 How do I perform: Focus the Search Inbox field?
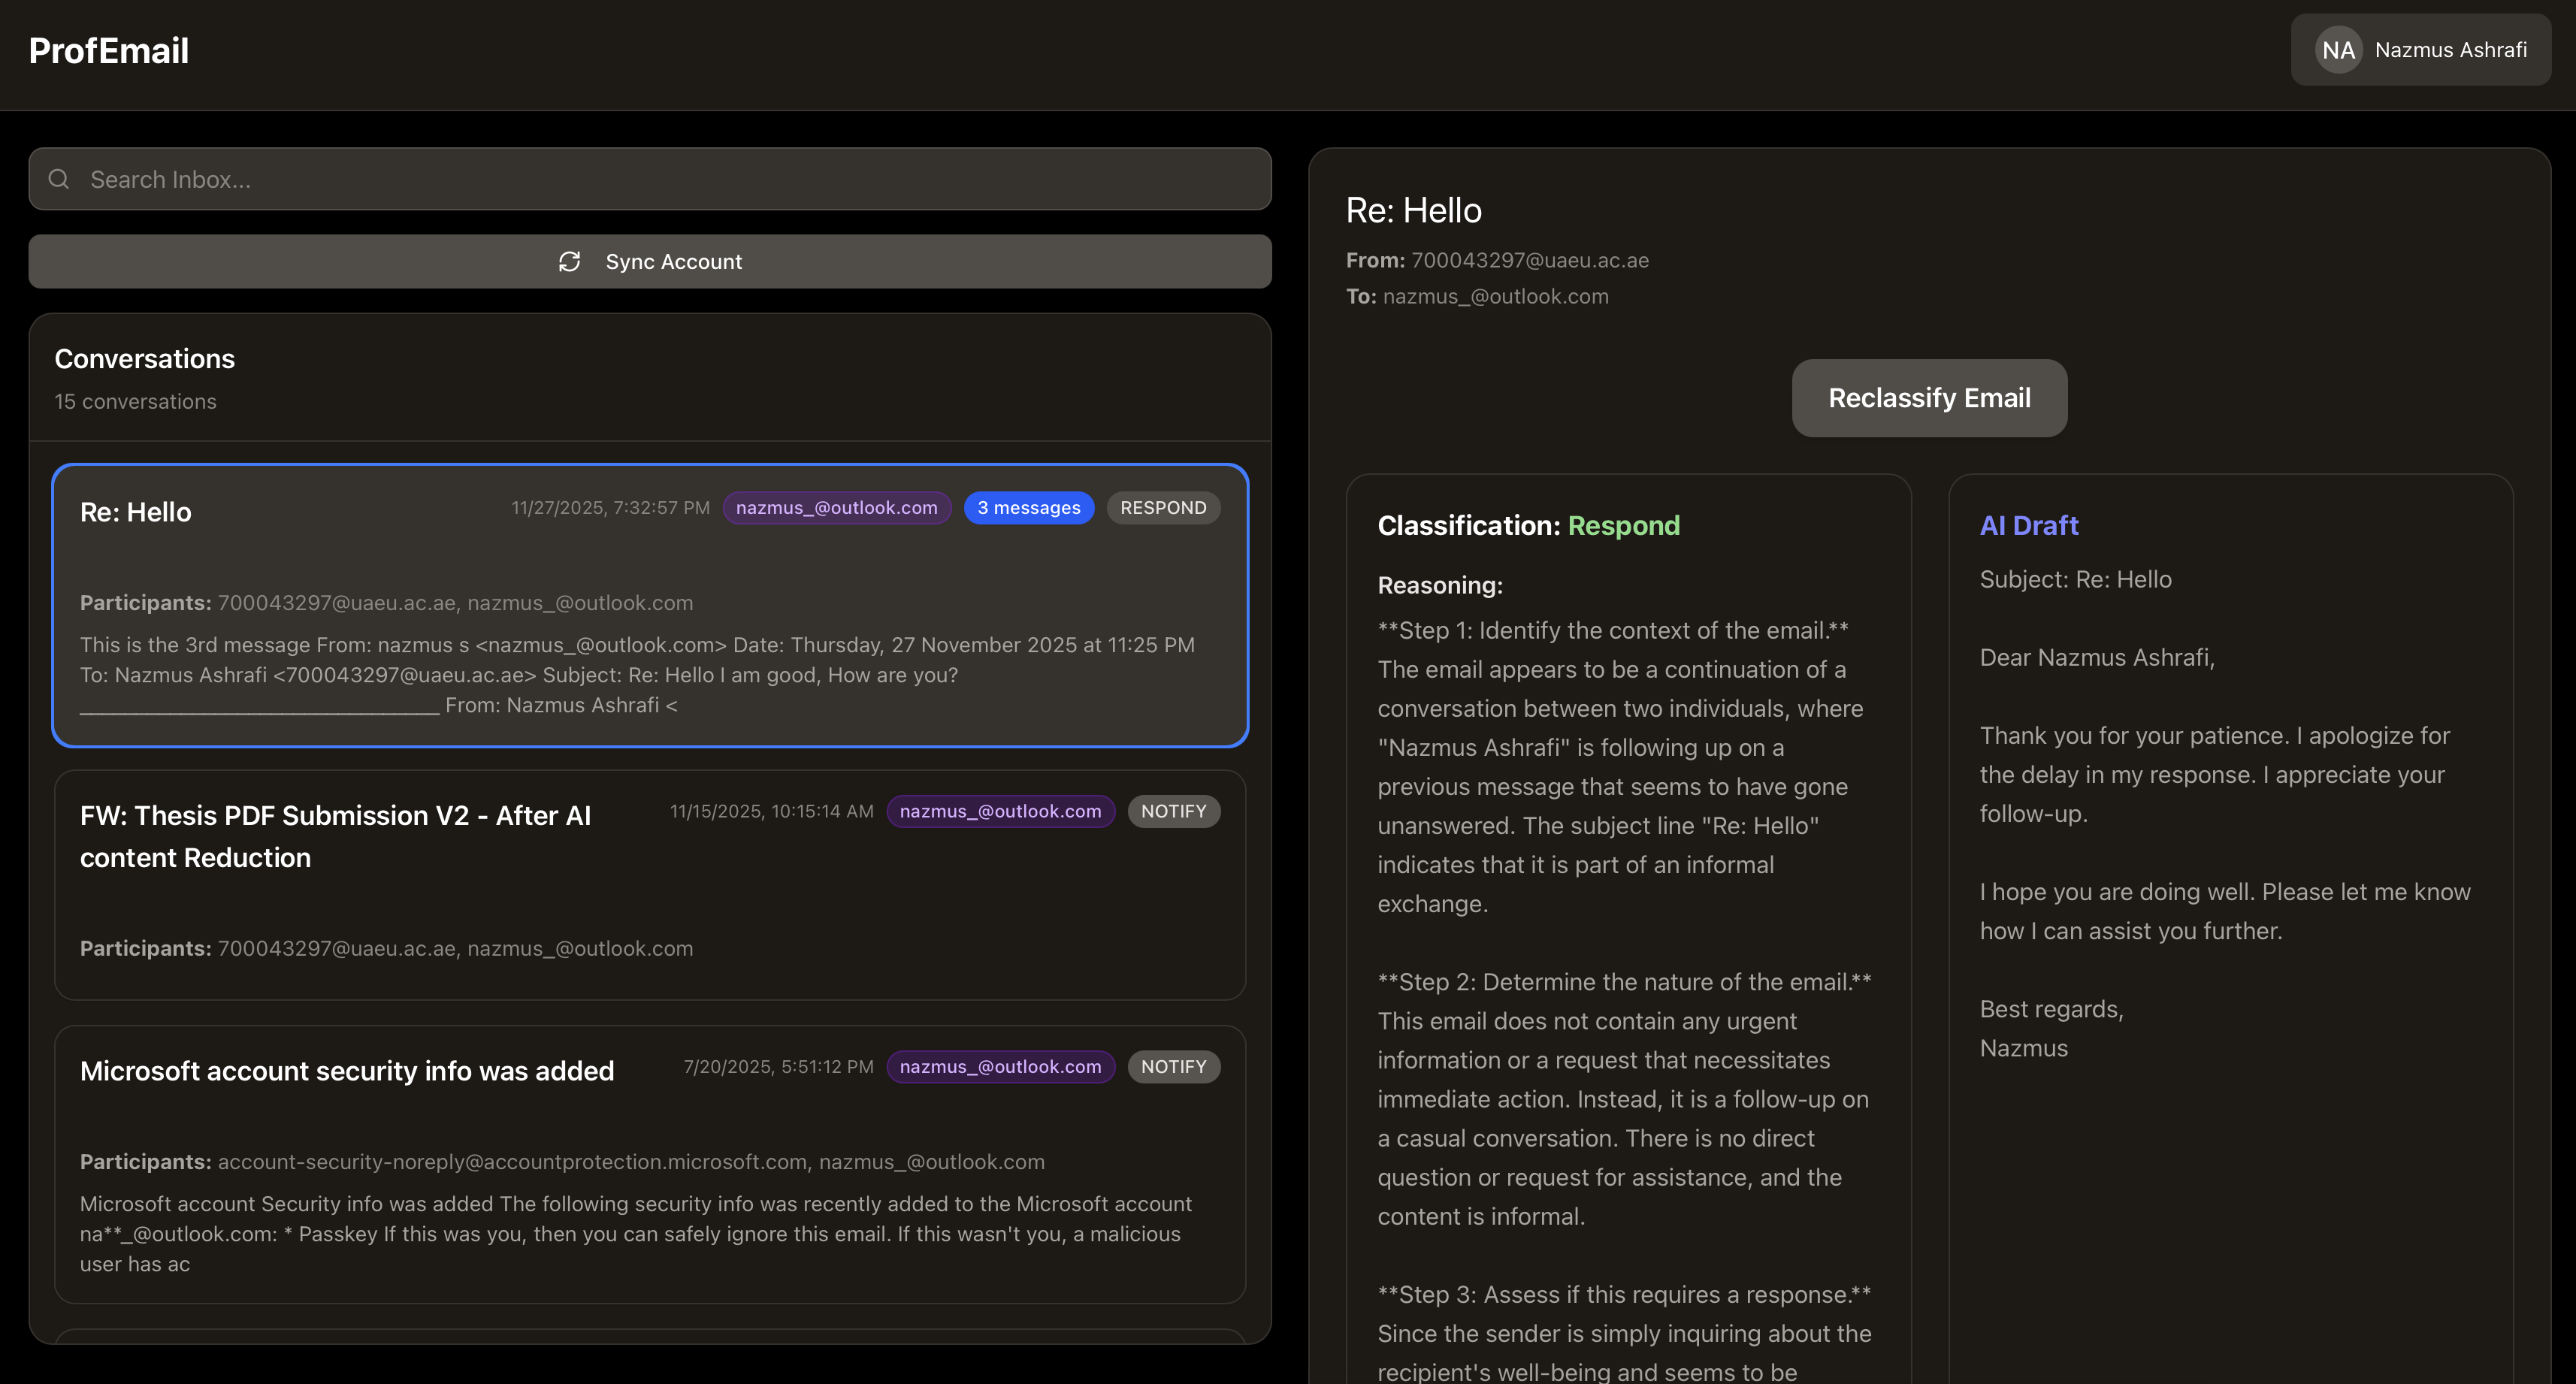pos(650,179)
